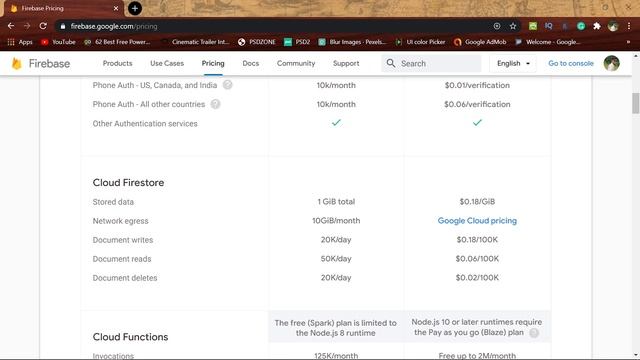This screenshot has height=360, width=640.
Task: Open the UI color Picker bookmark
Action: 420,42
